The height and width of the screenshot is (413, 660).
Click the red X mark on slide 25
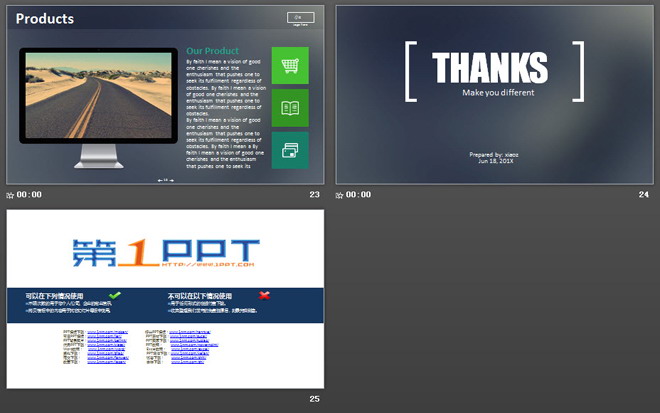(264, 295)
